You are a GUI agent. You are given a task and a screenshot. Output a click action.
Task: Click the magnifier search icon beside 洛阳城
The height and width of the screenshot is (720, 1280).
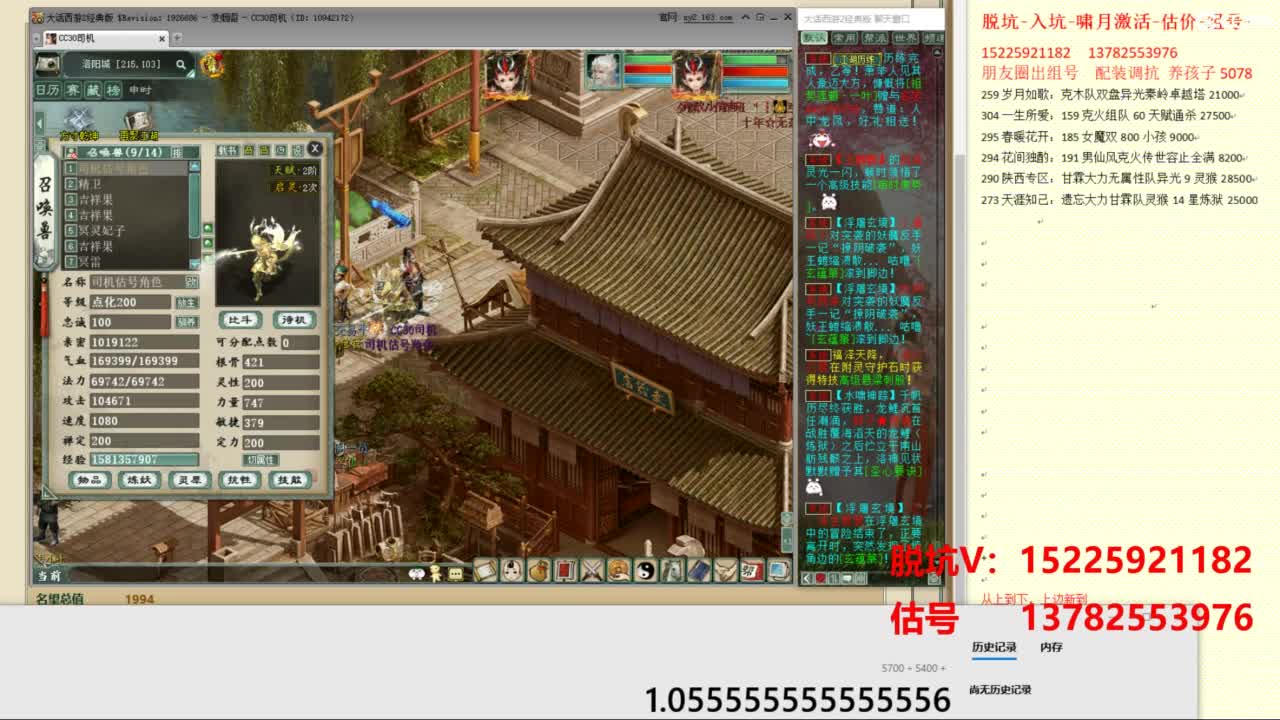tap(181, 65)
